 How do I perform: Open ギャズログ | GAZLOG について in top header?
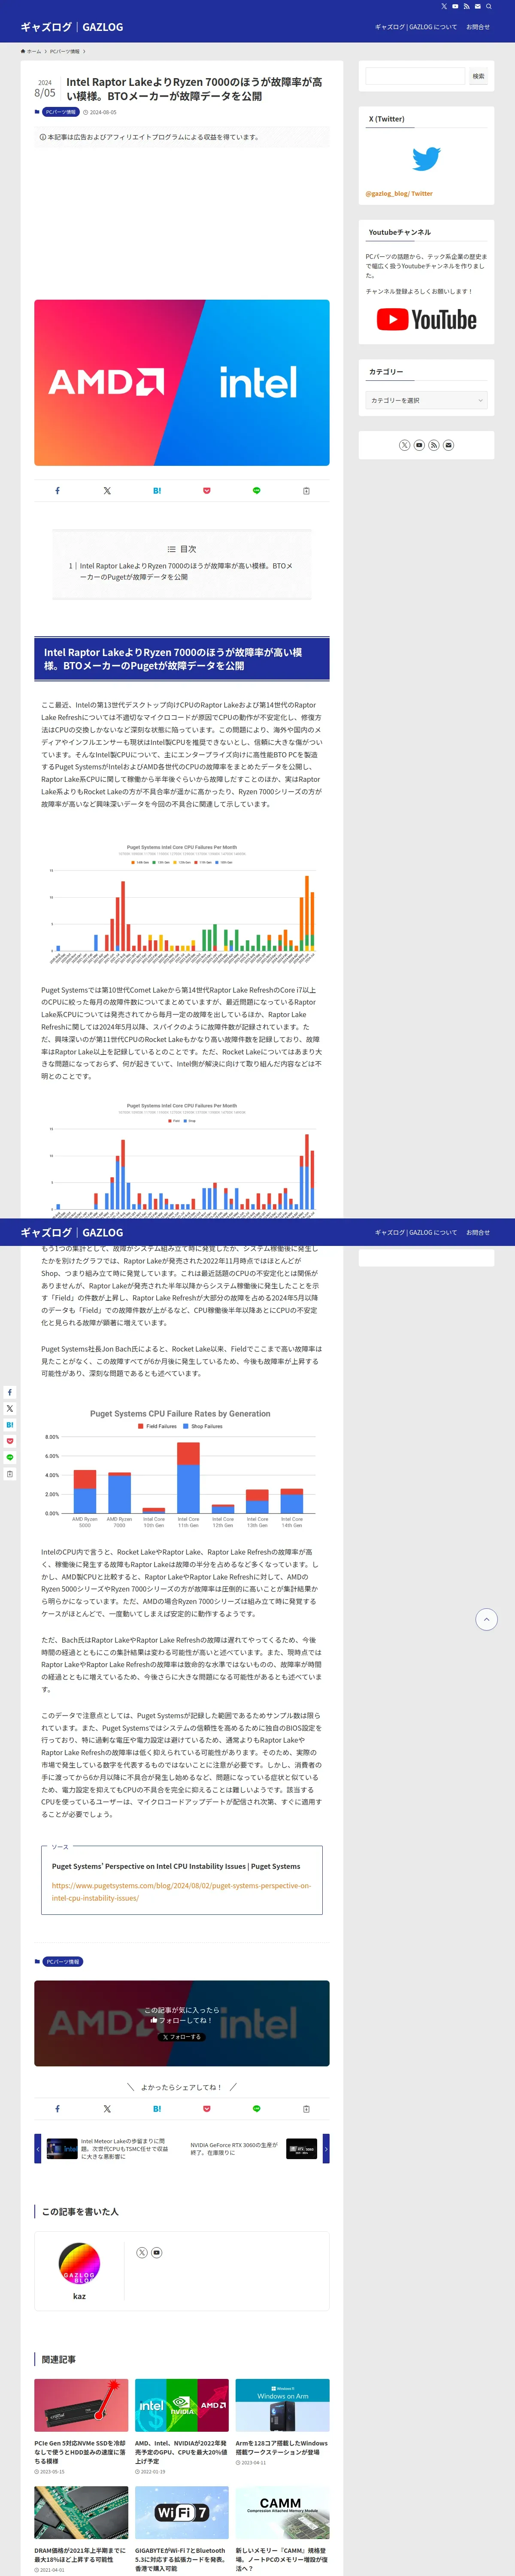(416, 27)
